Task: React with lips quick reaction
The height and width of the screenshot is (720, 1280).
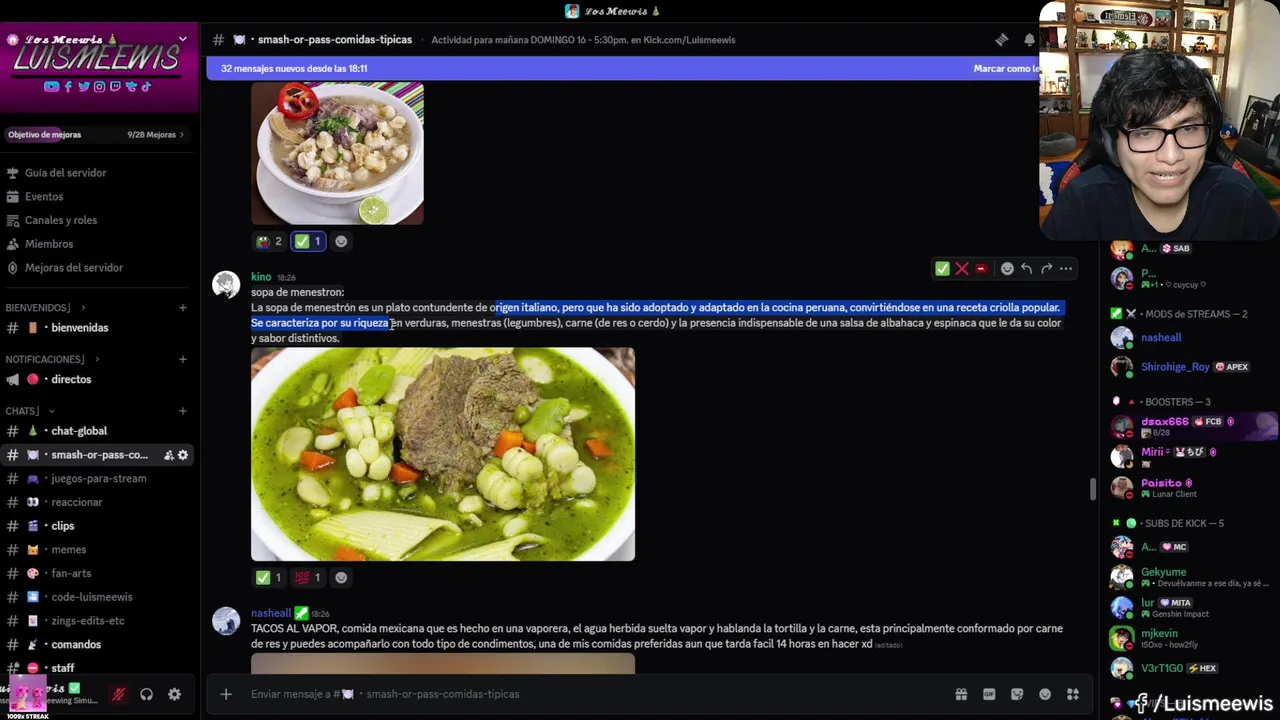Action: tap(981, 268)
